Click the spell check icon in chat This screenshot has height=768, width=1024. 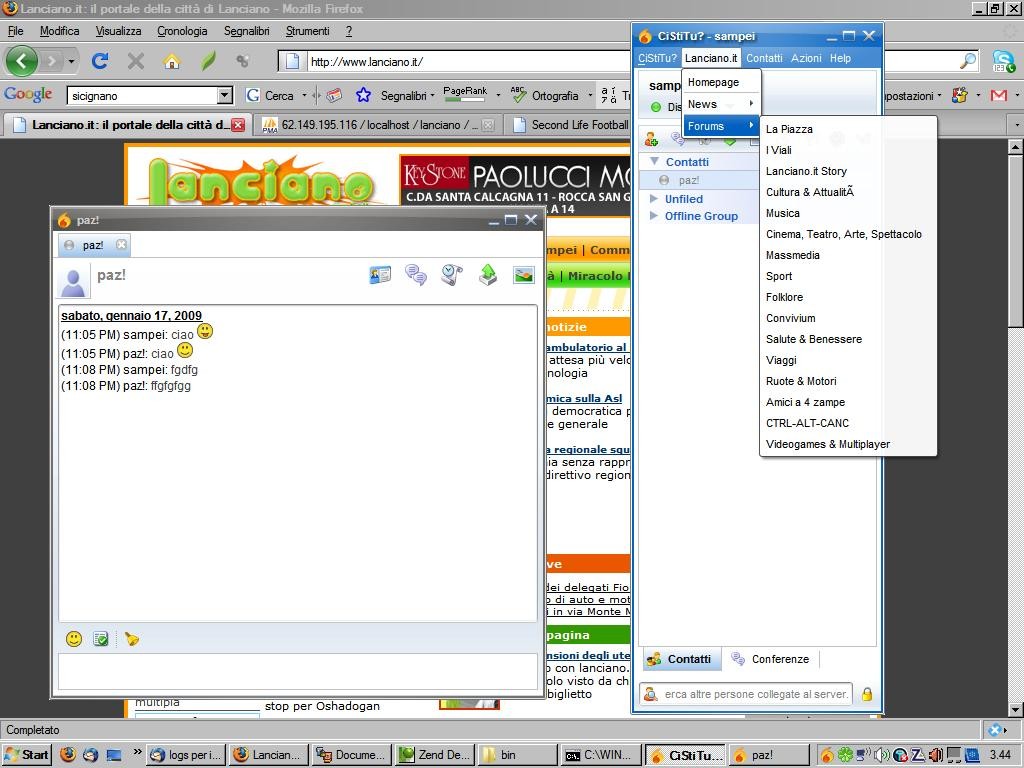[101, 639]
